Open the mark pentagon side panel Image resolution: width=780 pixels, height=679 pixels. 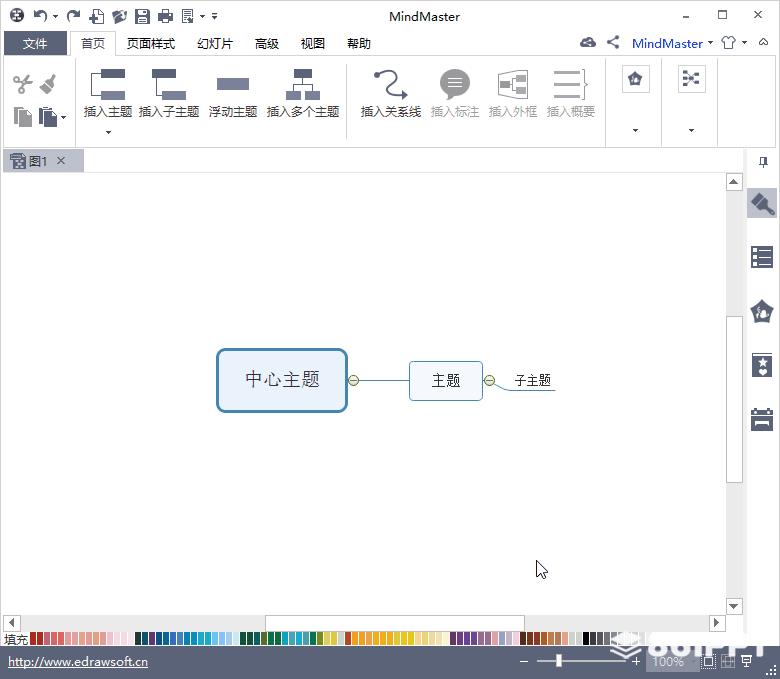(762, 311)
